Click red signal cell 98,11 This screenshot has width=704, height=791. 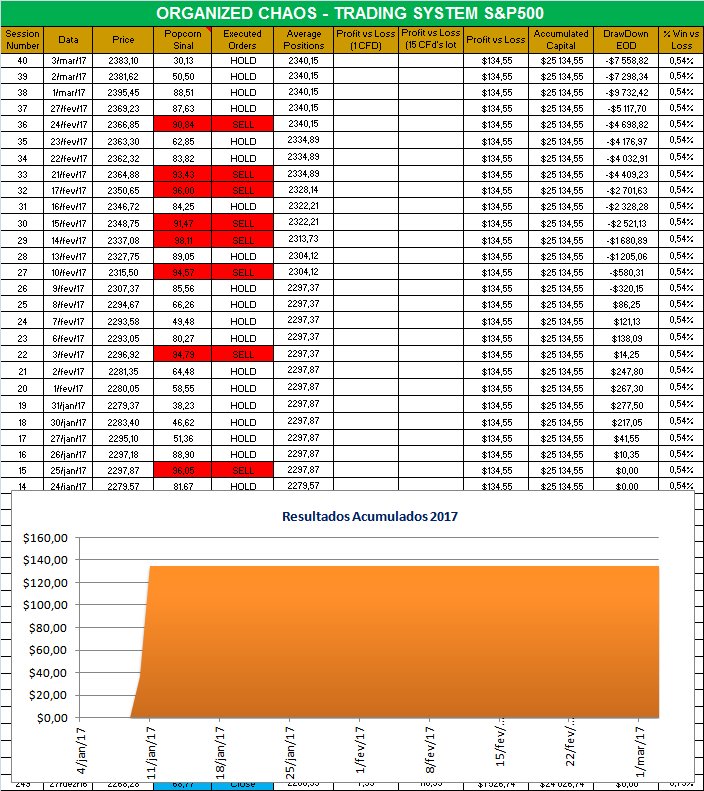tap(183, 240)
